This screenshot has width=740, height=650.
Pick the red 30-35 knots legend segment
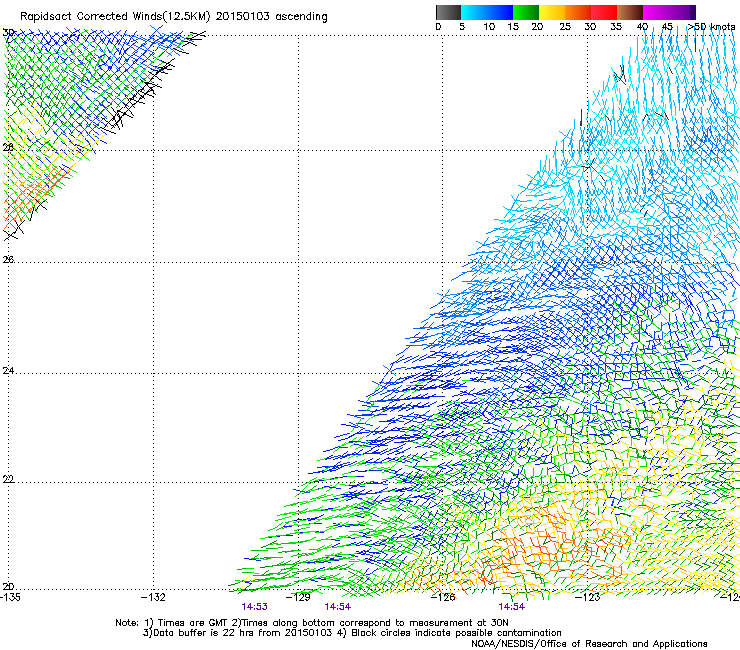coord(604,12)
